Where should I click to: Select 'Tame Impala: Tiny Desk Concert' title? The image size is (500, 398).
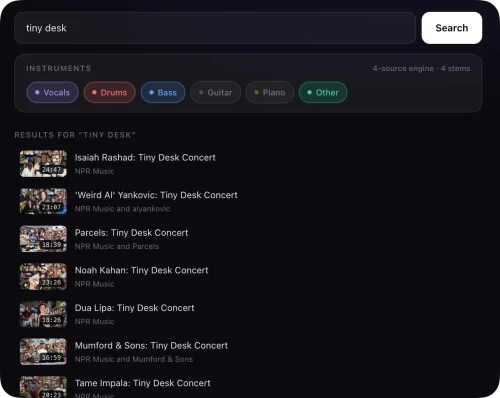pos(142,383)
